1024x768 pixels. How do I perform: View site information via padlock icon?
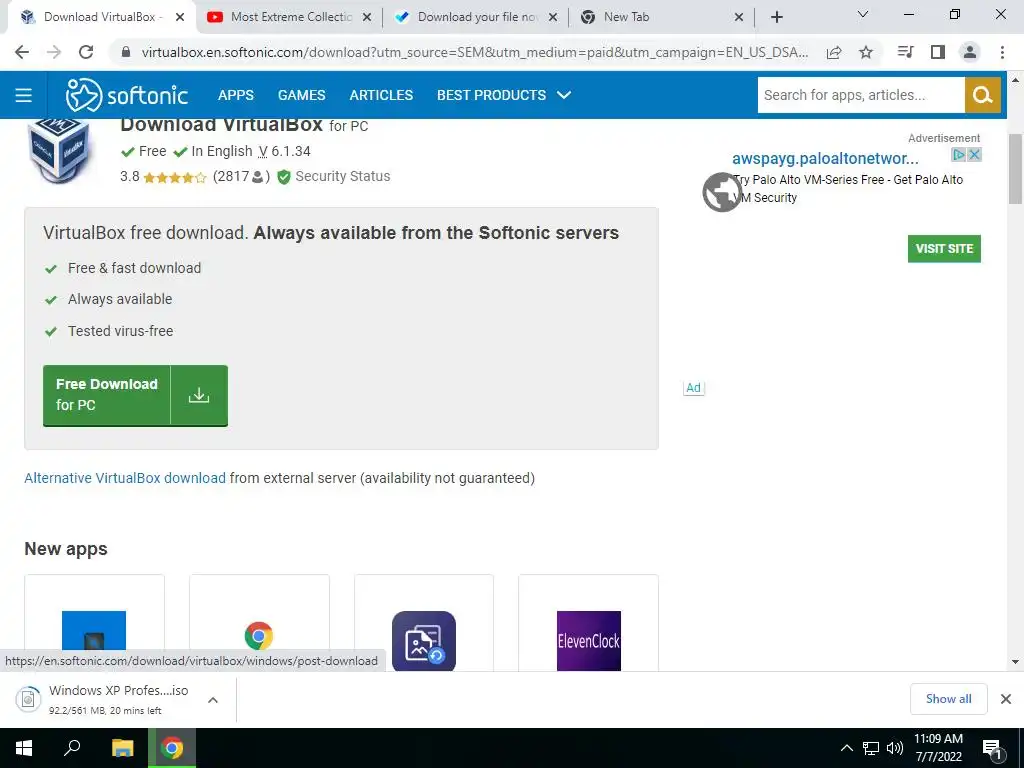click(126, 52)
